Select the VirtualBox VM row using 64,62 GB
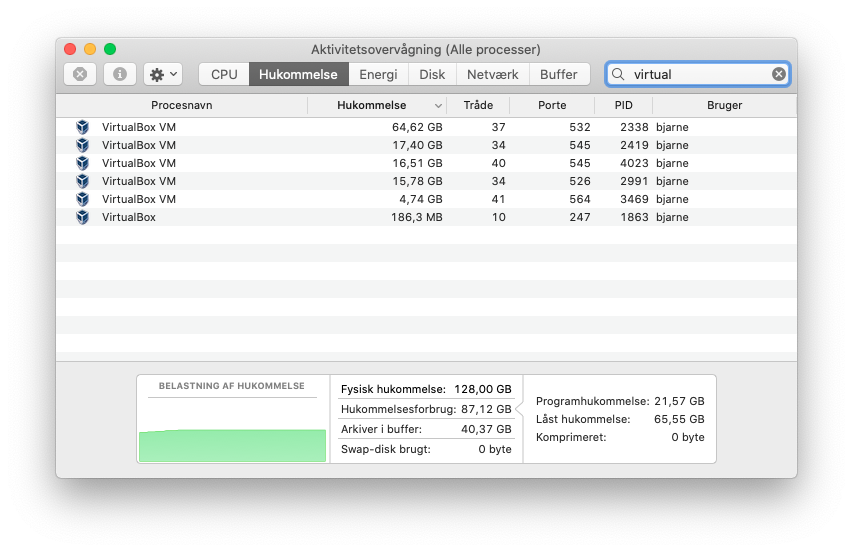 (x=426, y=127)
